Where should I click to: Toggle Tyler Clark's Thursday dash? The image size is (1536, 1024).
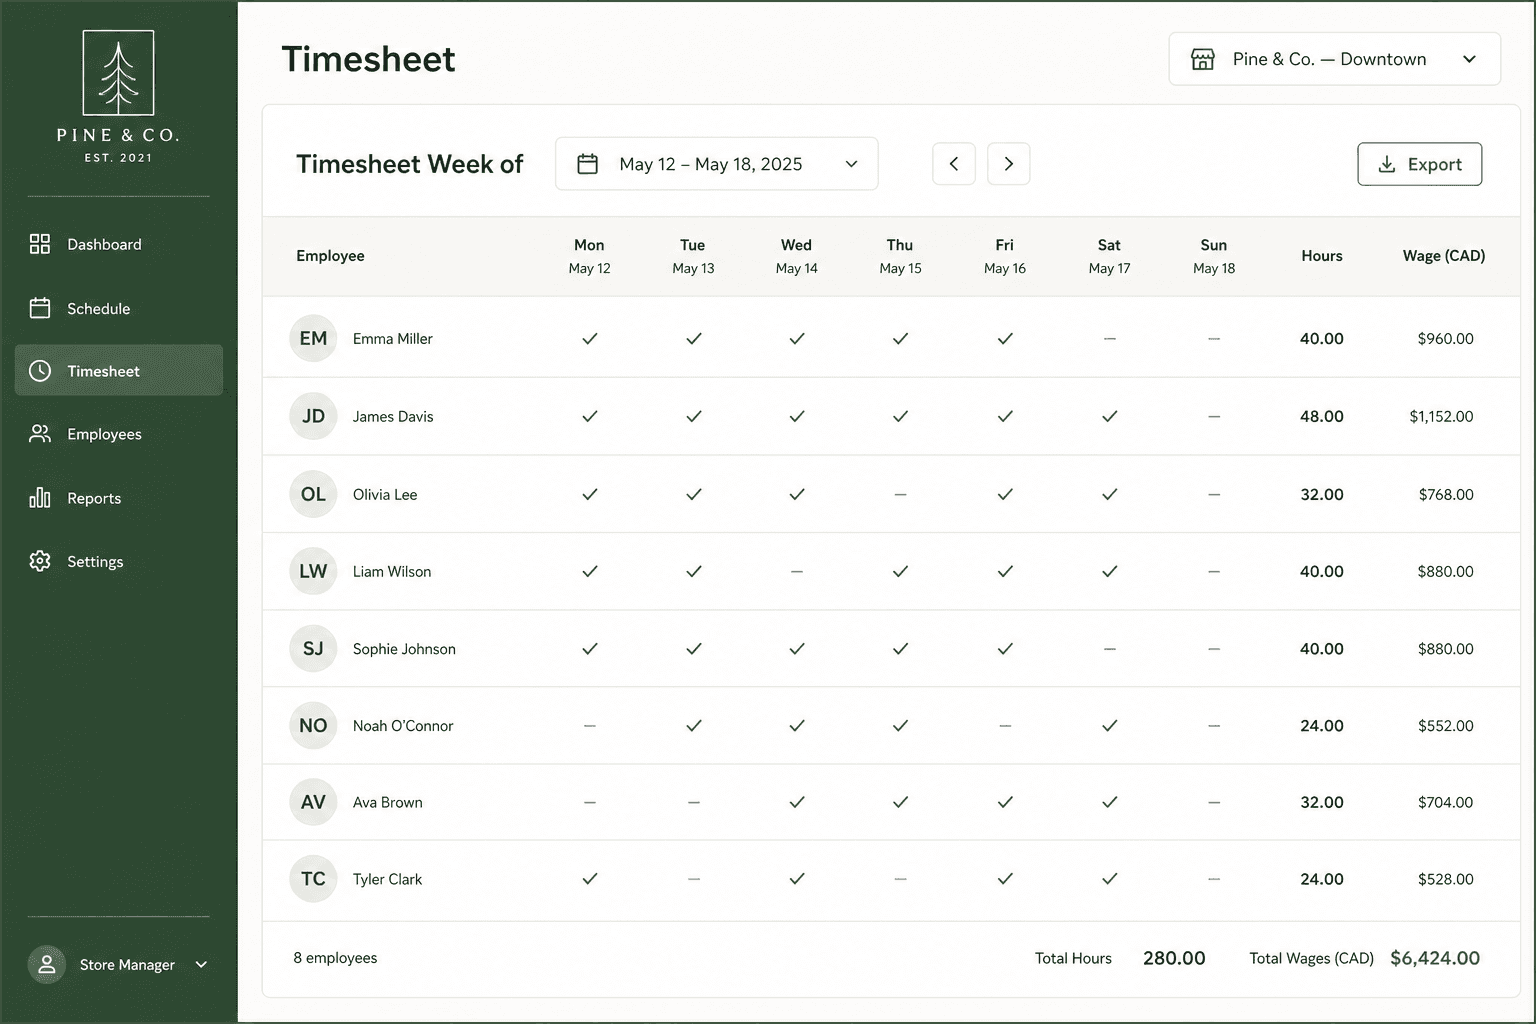pos(900,879)
